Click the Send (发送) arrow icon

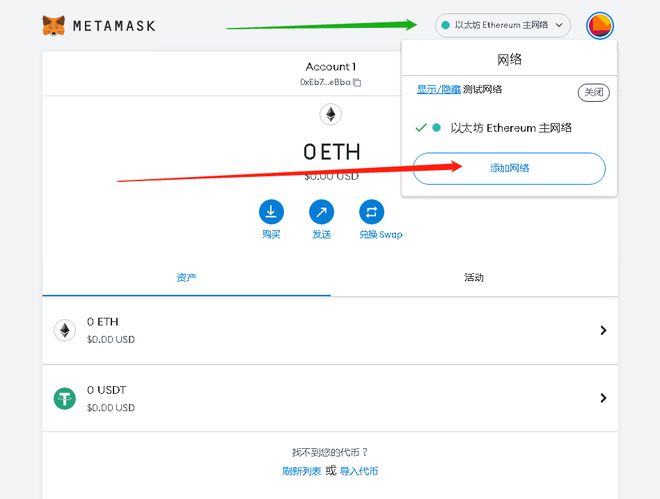pyautogui.click(x=321, y=212)
